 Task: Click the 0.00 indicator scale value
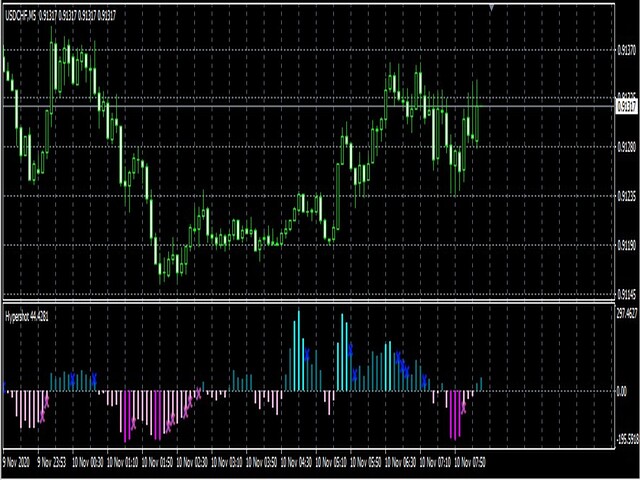point(622,392)
